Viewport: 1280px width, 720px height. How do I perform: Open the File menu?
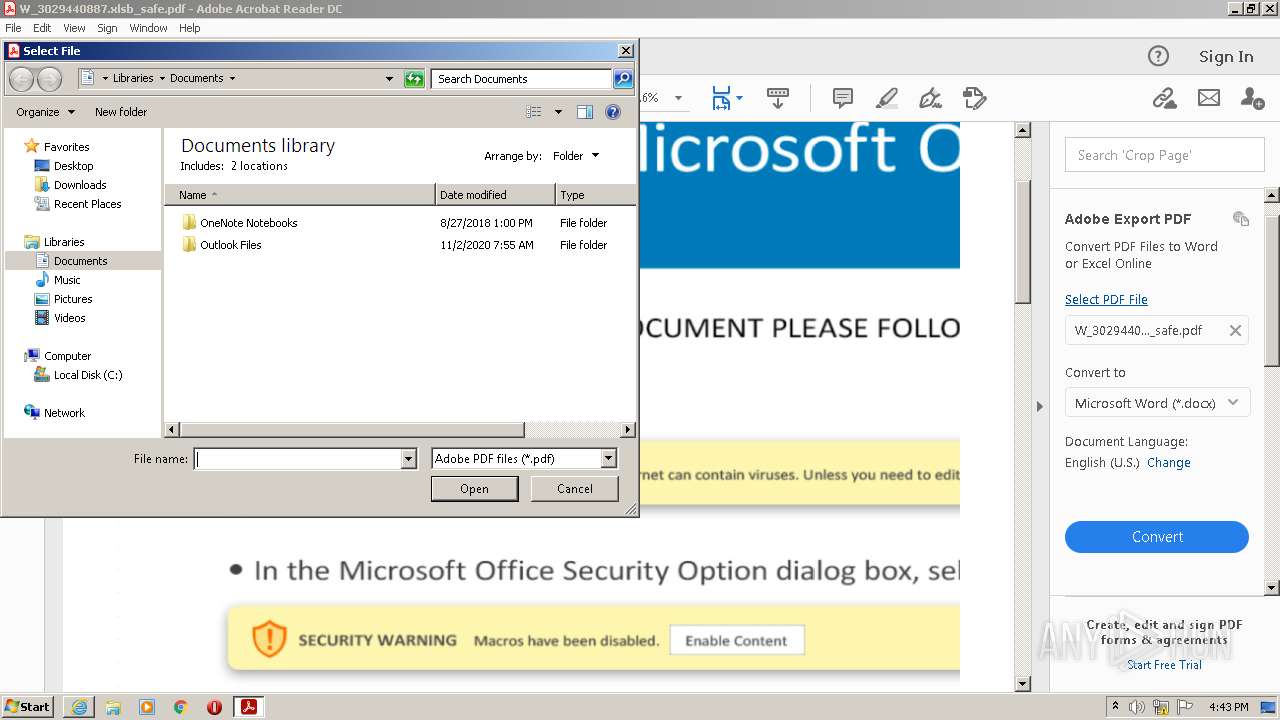tap(13, 28)
